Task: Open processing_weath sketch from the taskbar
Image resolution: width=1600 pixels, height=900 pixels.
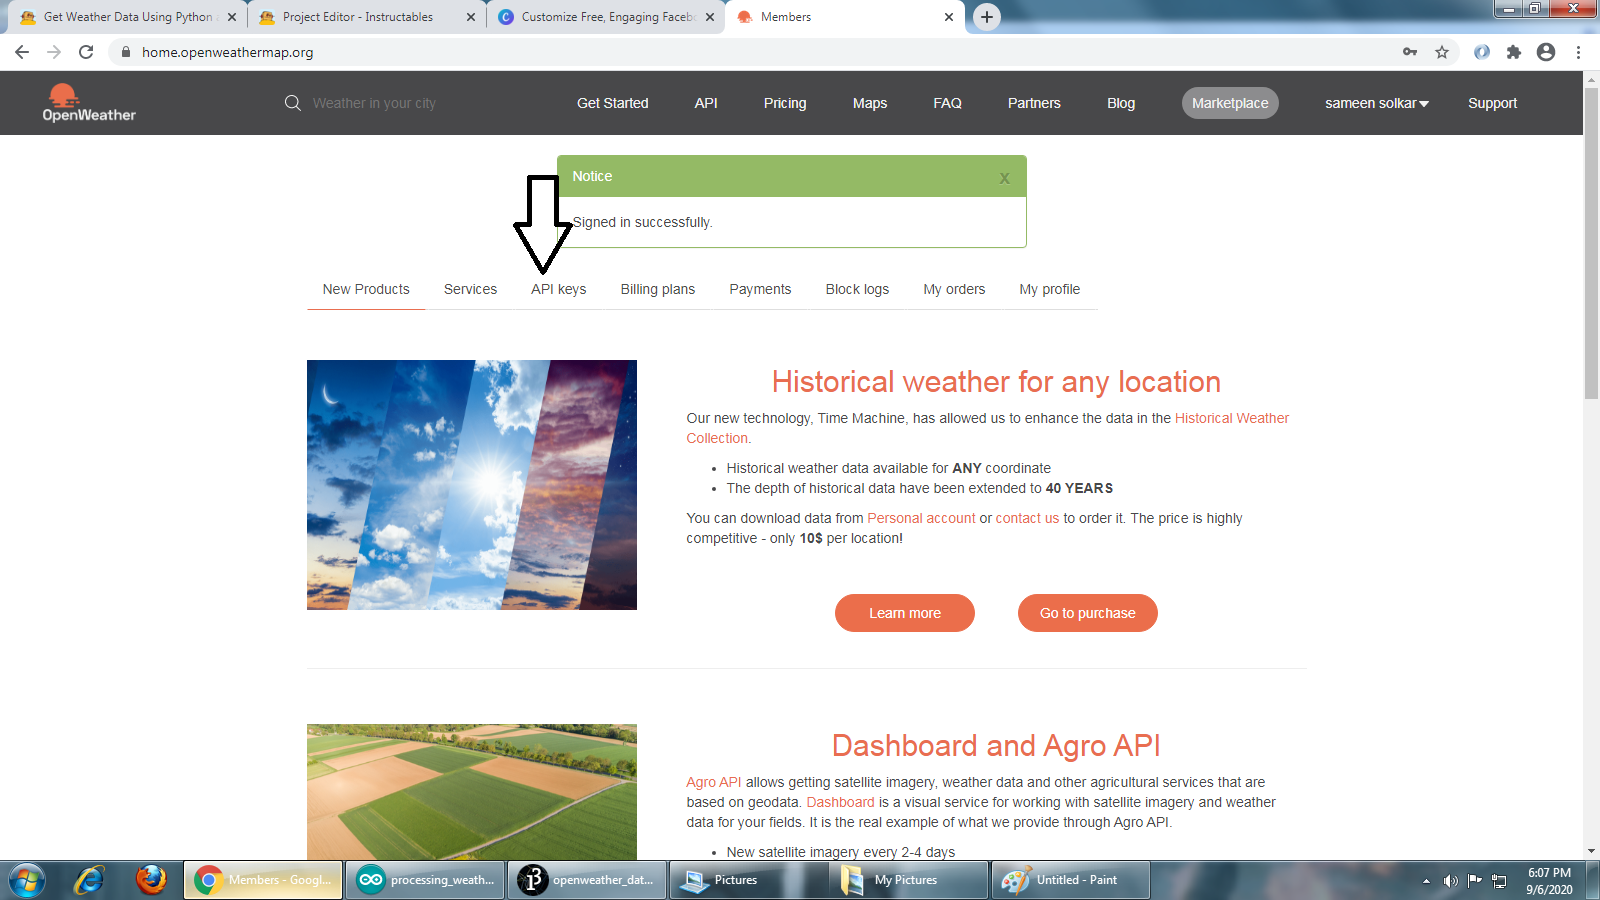Action: [x=424, y=880]
